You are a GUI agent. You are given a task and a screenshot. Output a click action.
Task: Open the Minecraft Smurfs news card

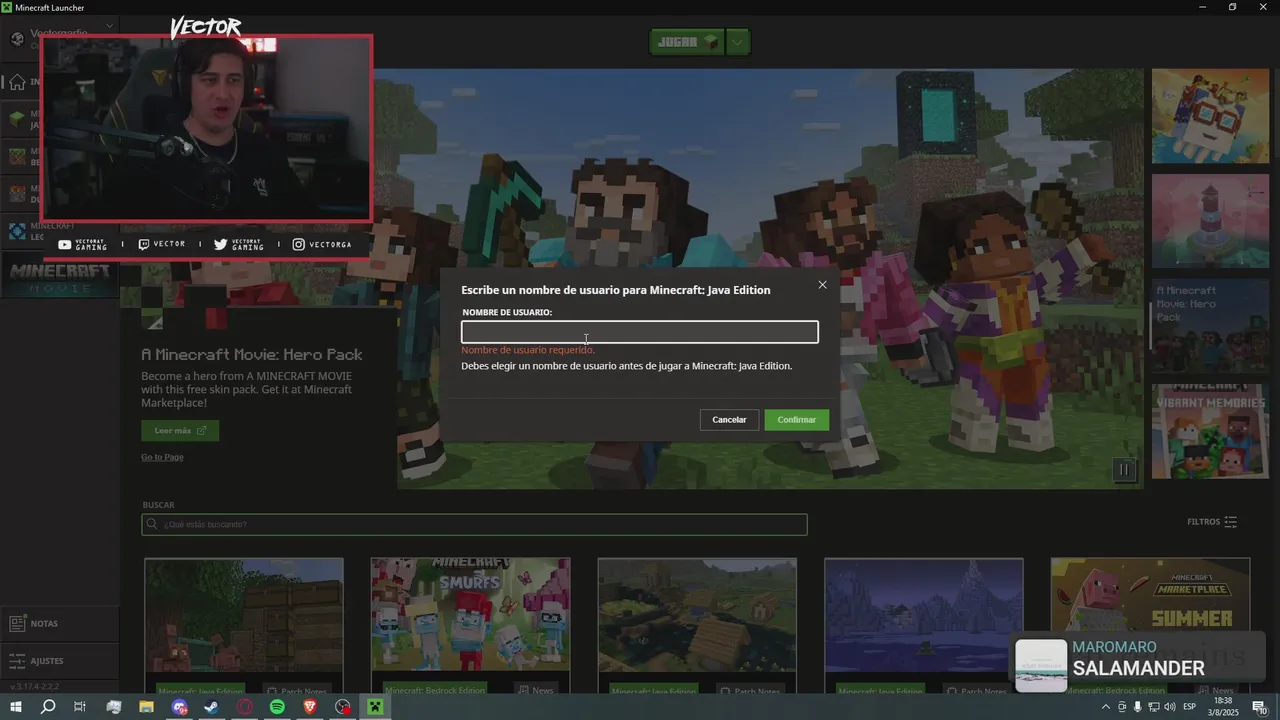tap(470, 627)
